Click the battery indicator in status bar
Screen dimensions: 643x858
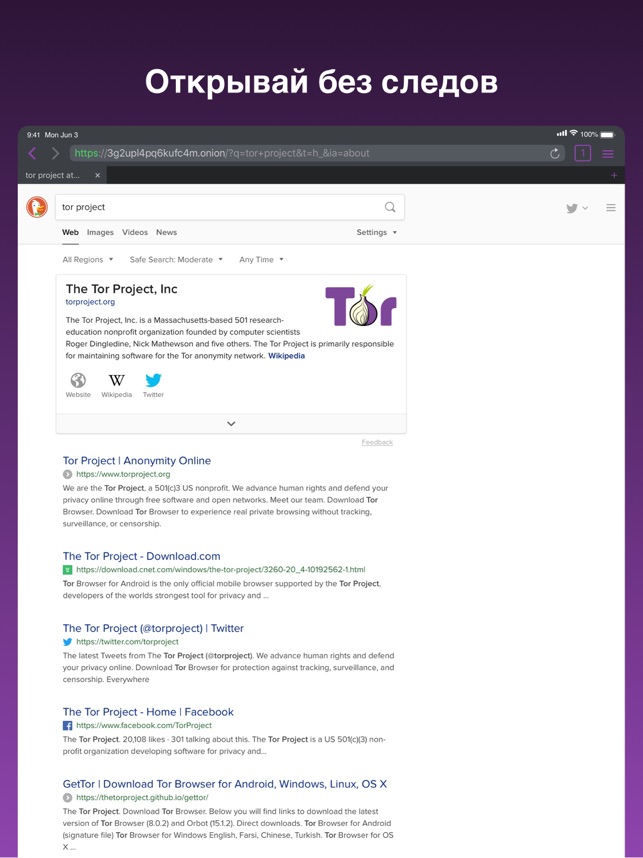(607, 134)
